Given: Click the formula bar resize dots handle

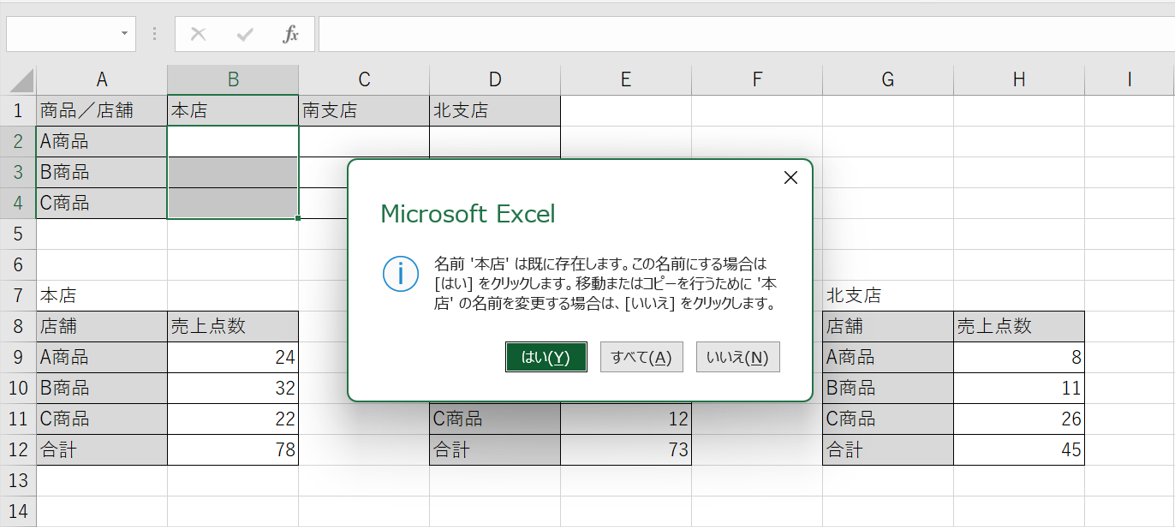Looking at the screenshot, I should [155, 34].
